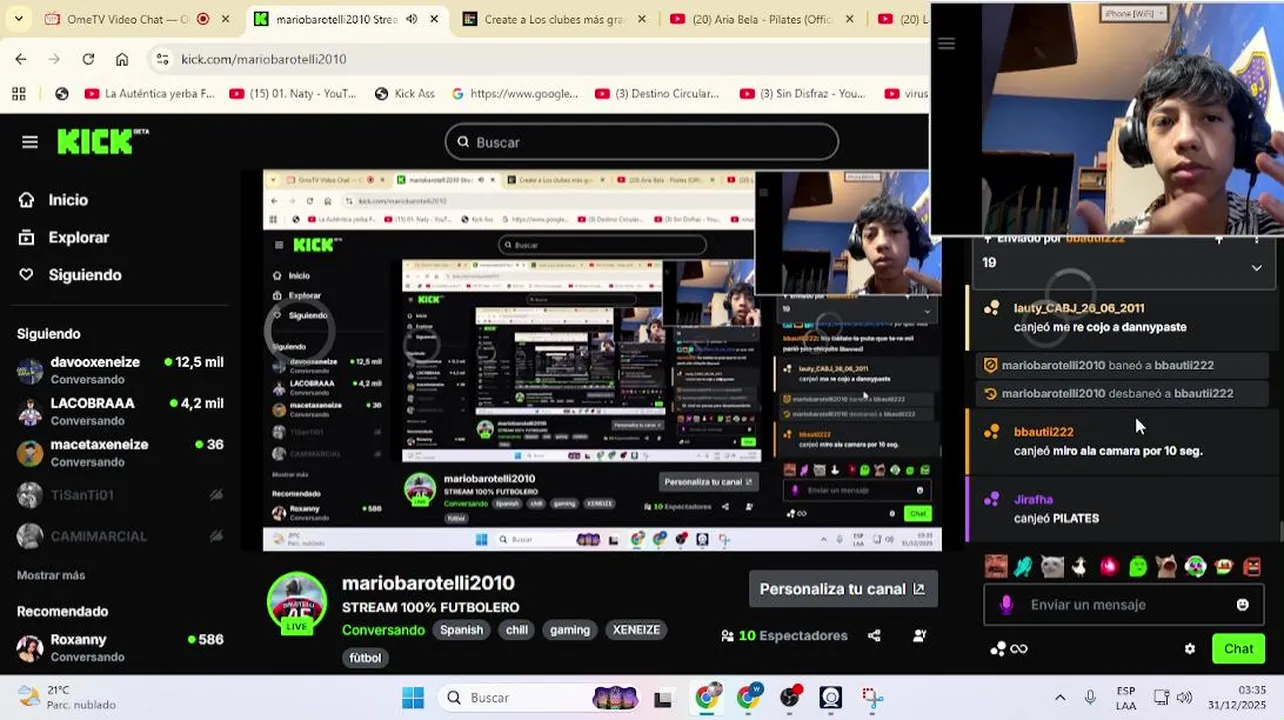1284x720 pixels.
Task: Open OBS Studio from taskbar
Action: (790, 697)
